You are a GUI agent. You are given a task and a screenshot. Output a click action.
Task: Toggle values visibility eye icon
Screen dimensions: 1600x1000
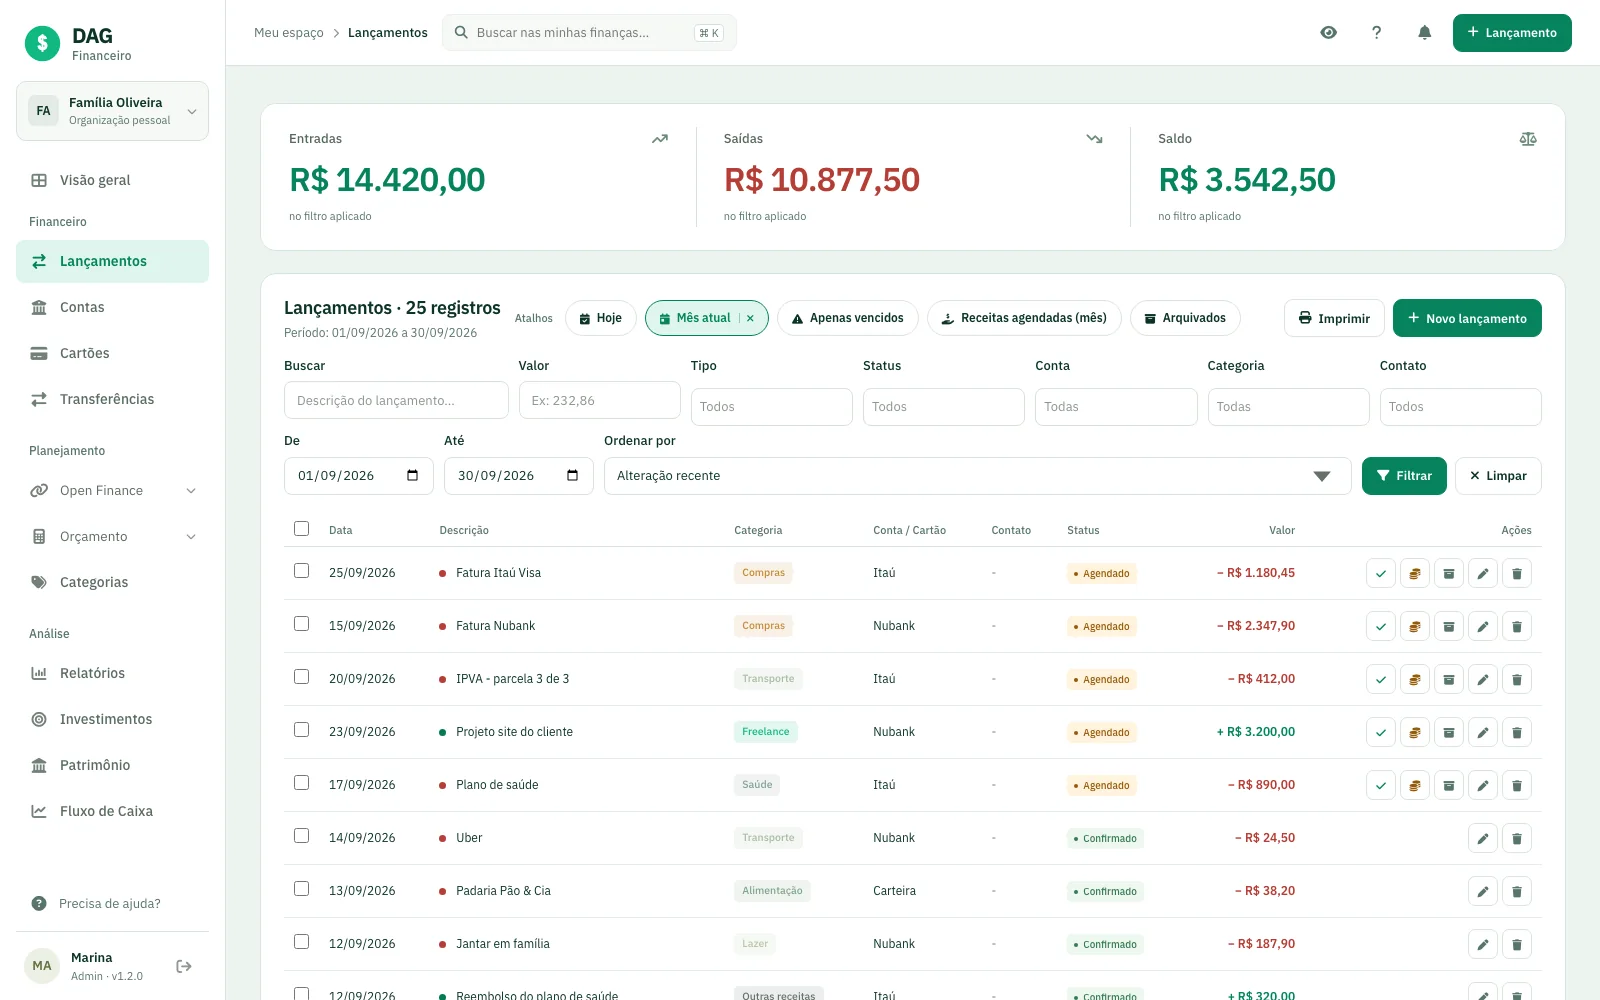pos(1329,33)
